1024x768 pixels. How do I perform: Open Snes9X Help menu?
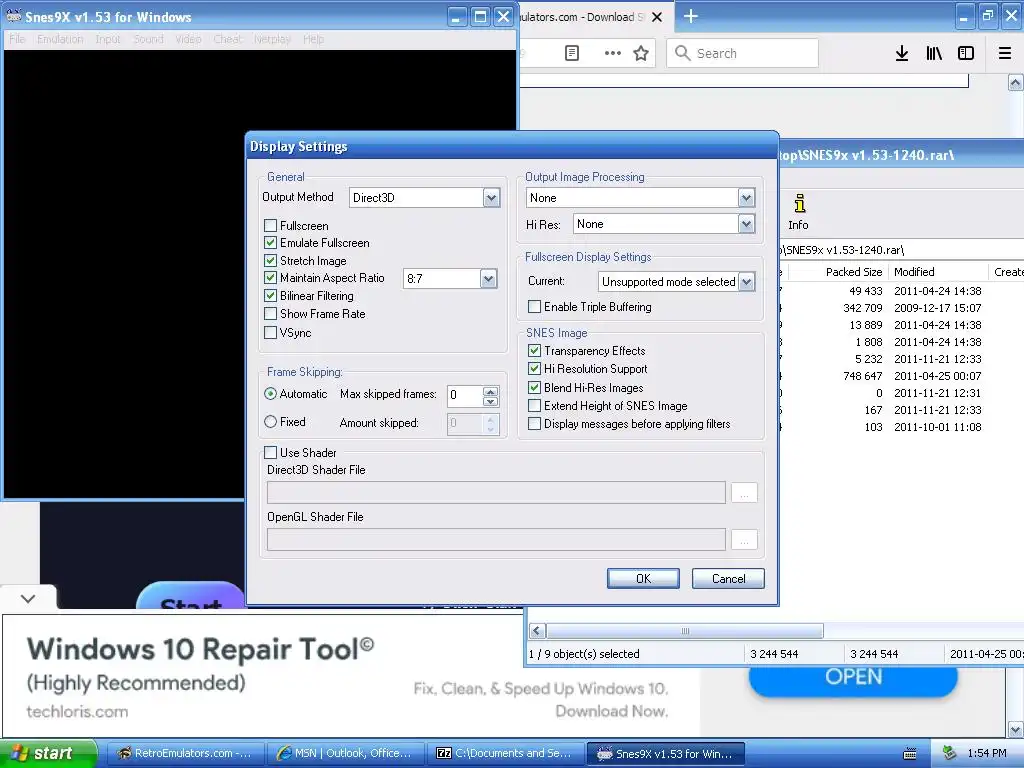tap(313, 39)
